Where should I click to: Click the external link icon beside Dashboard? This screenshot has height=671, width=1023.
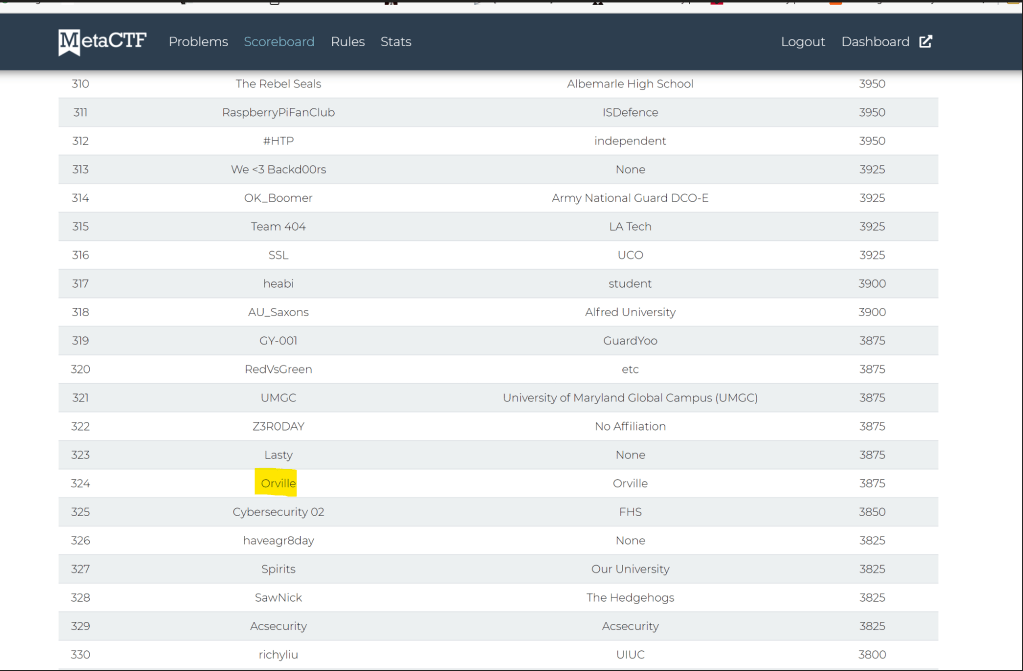pos(926,42)
